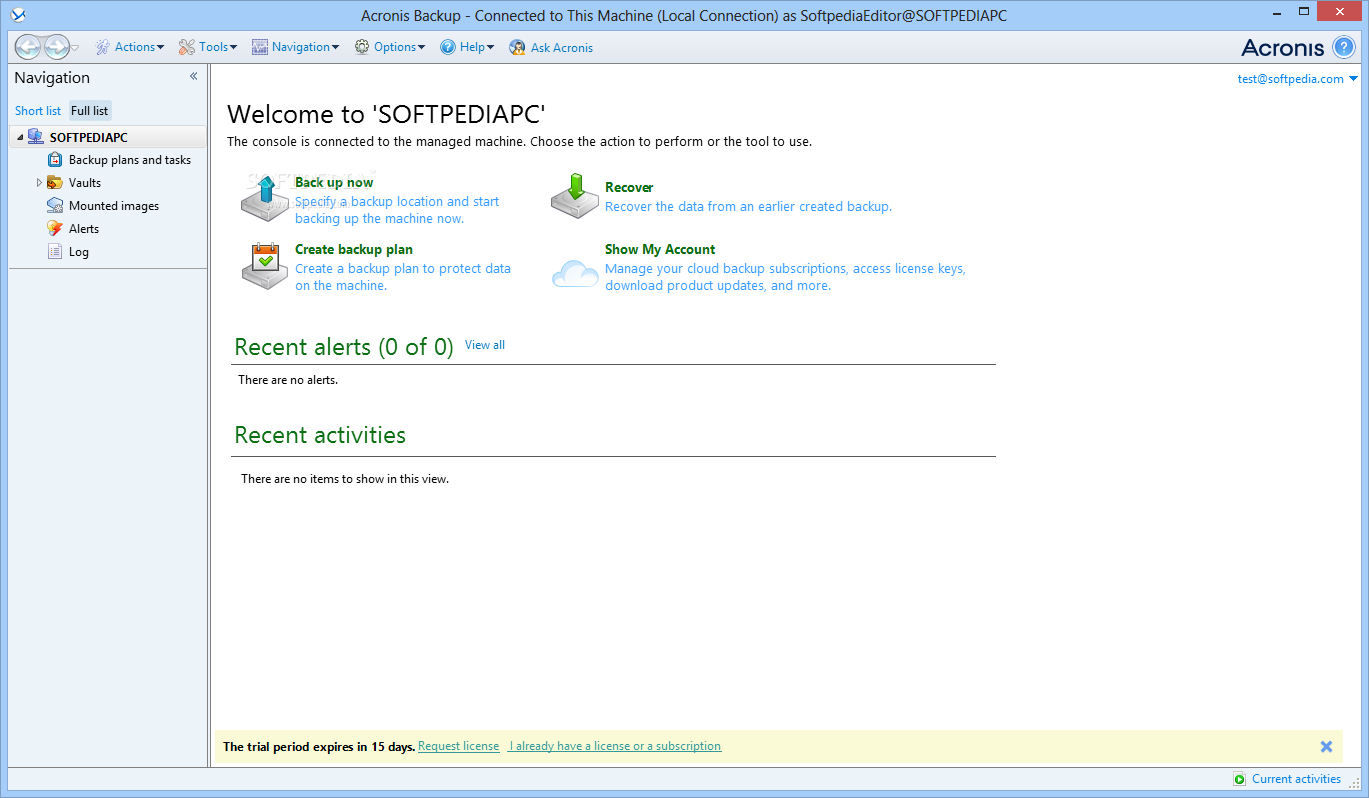
Task: Click the Back up now drive icon
Action: pos(265,197)
